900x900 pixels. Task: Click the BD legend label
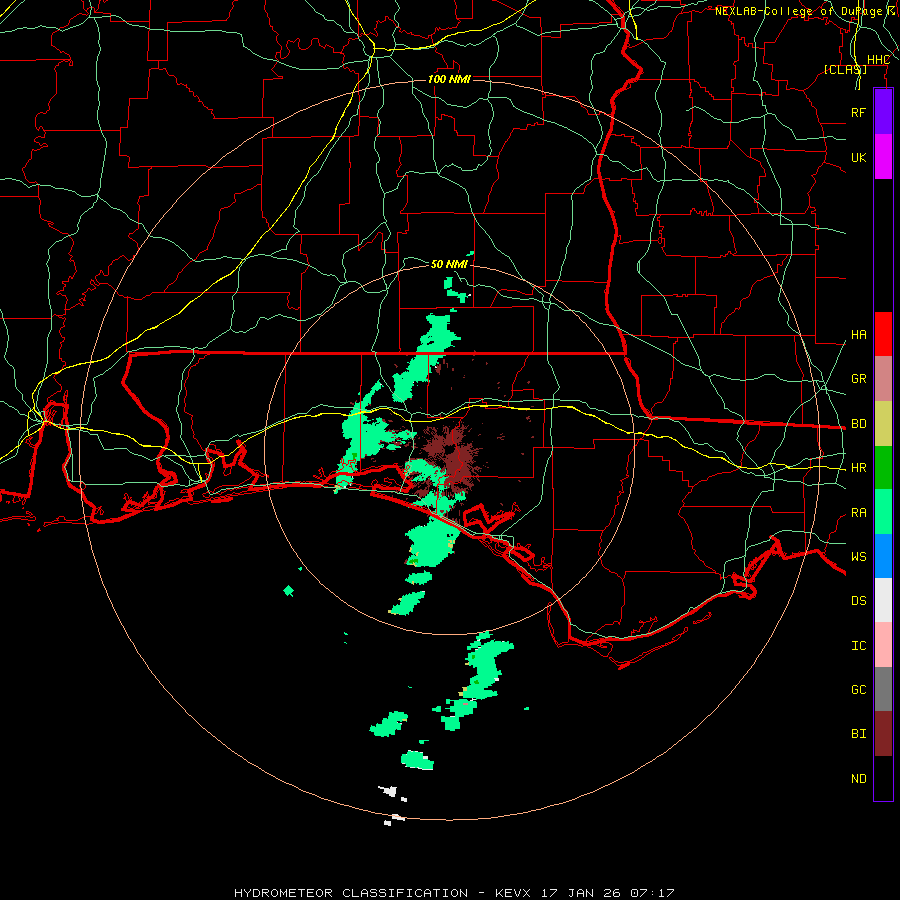pos(858,424)
